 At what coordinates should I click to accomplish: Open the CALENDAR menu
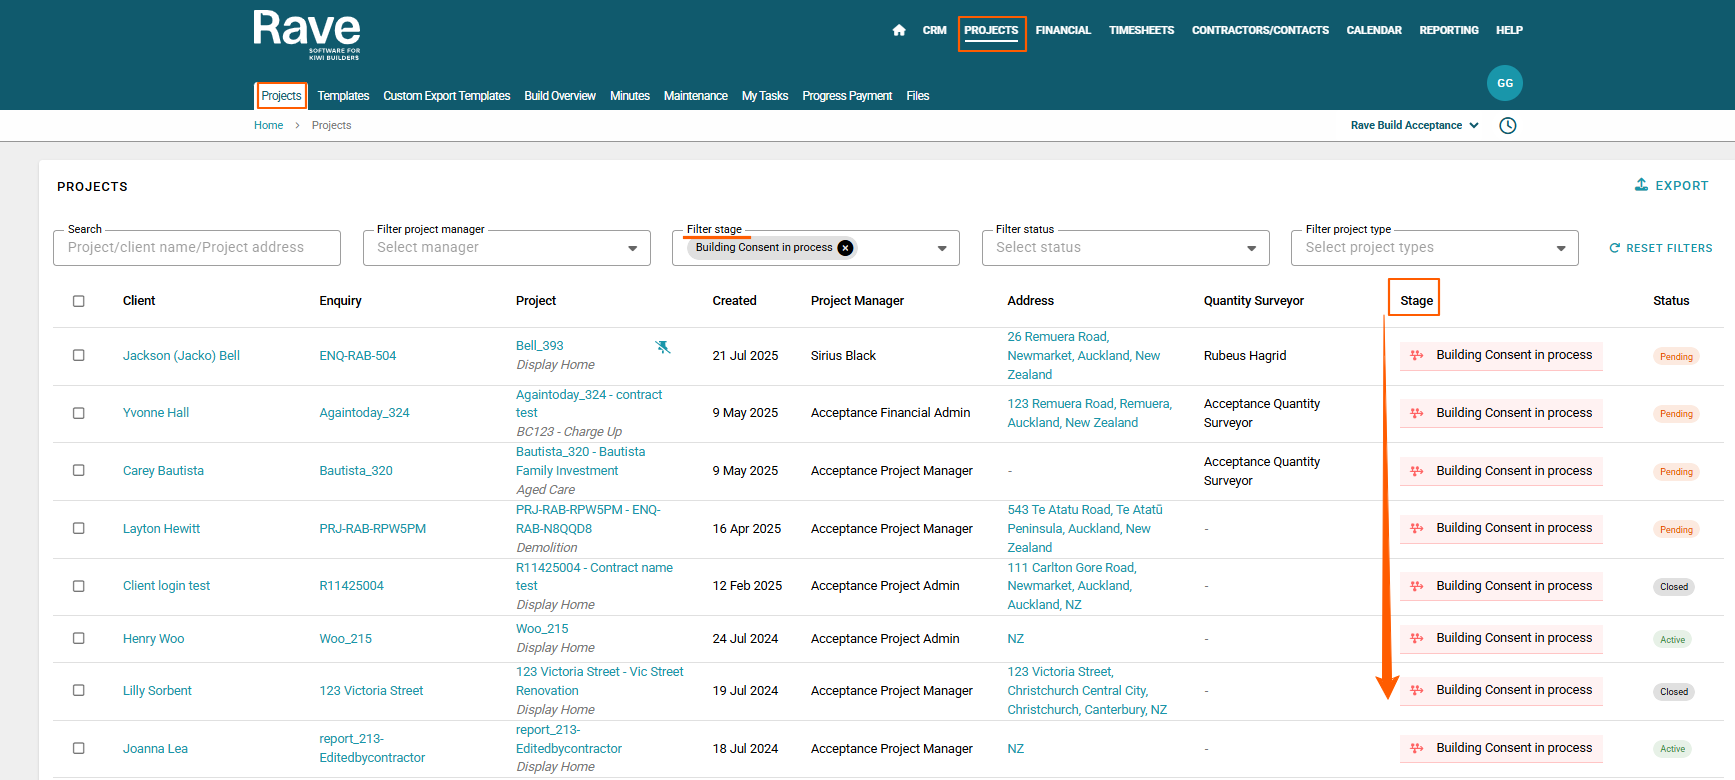pyautogui.click(x=1374, y=30)
